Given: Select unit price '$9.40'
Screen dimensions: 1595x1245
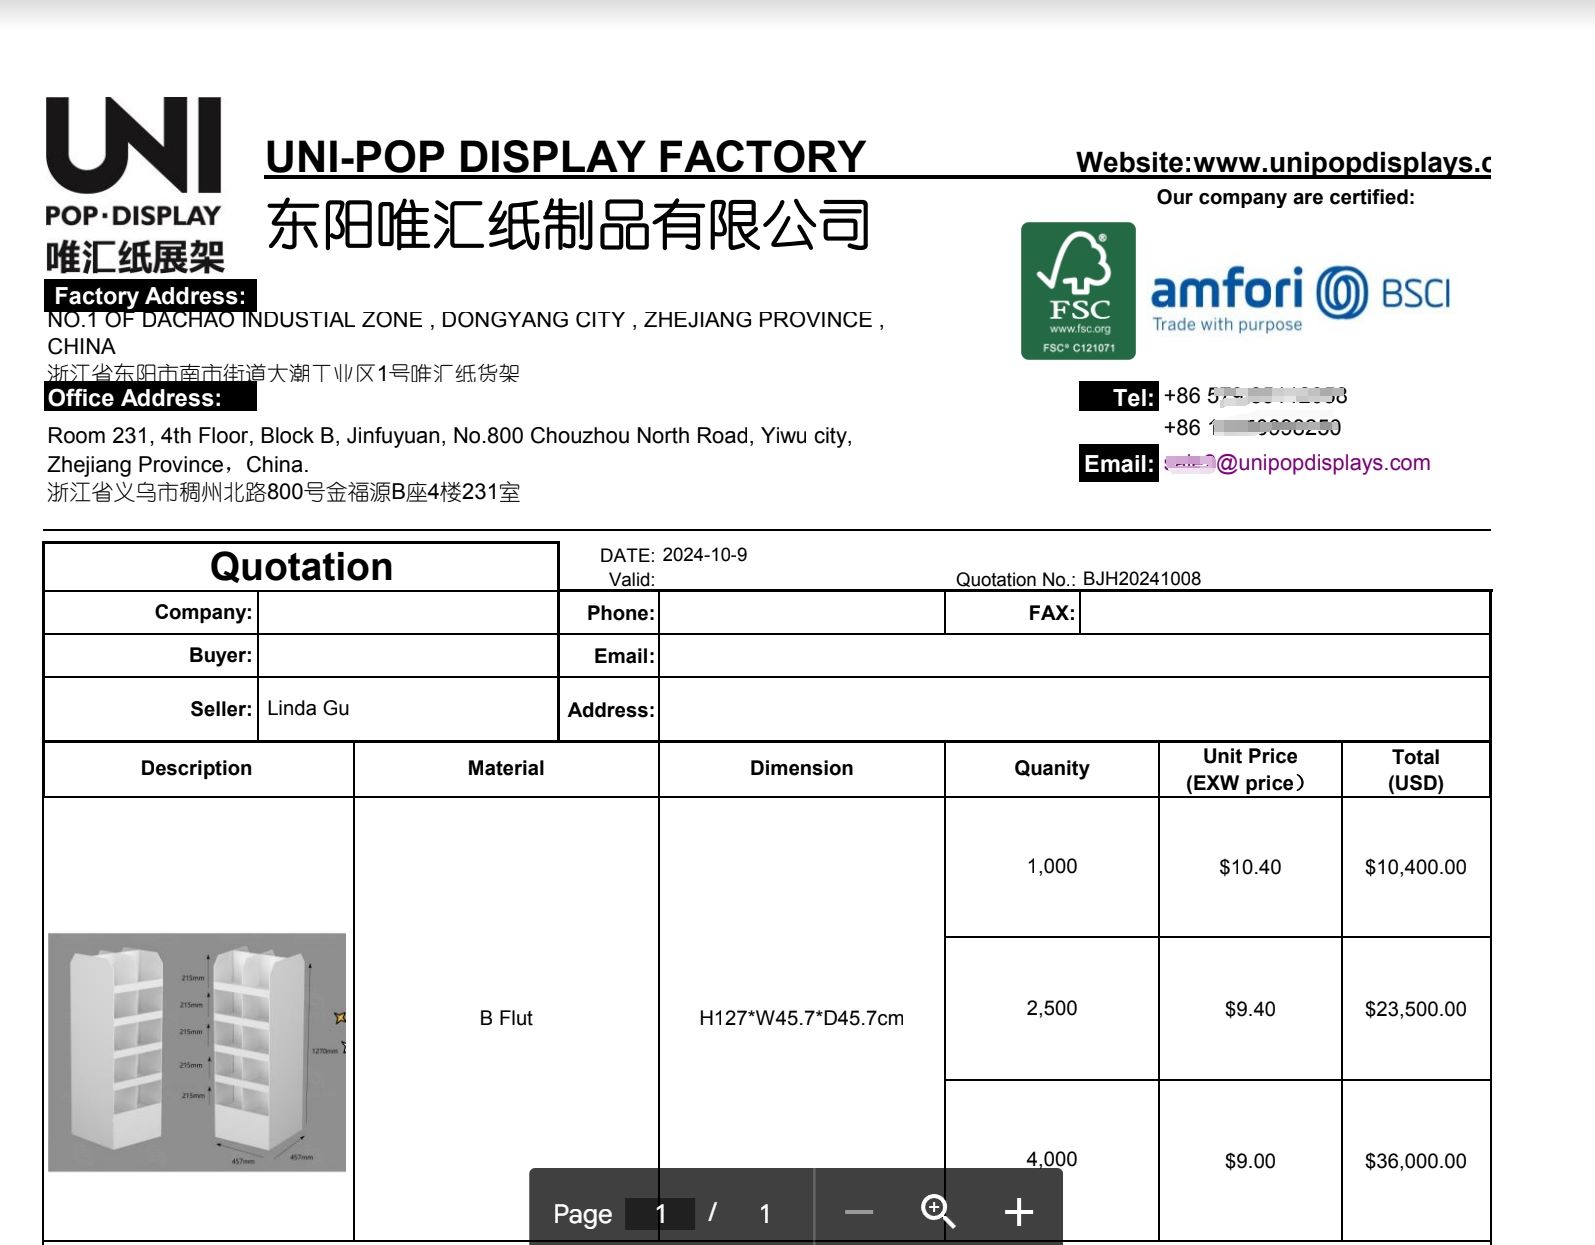Looking at the screenshot, I should click(1250, 1009).
